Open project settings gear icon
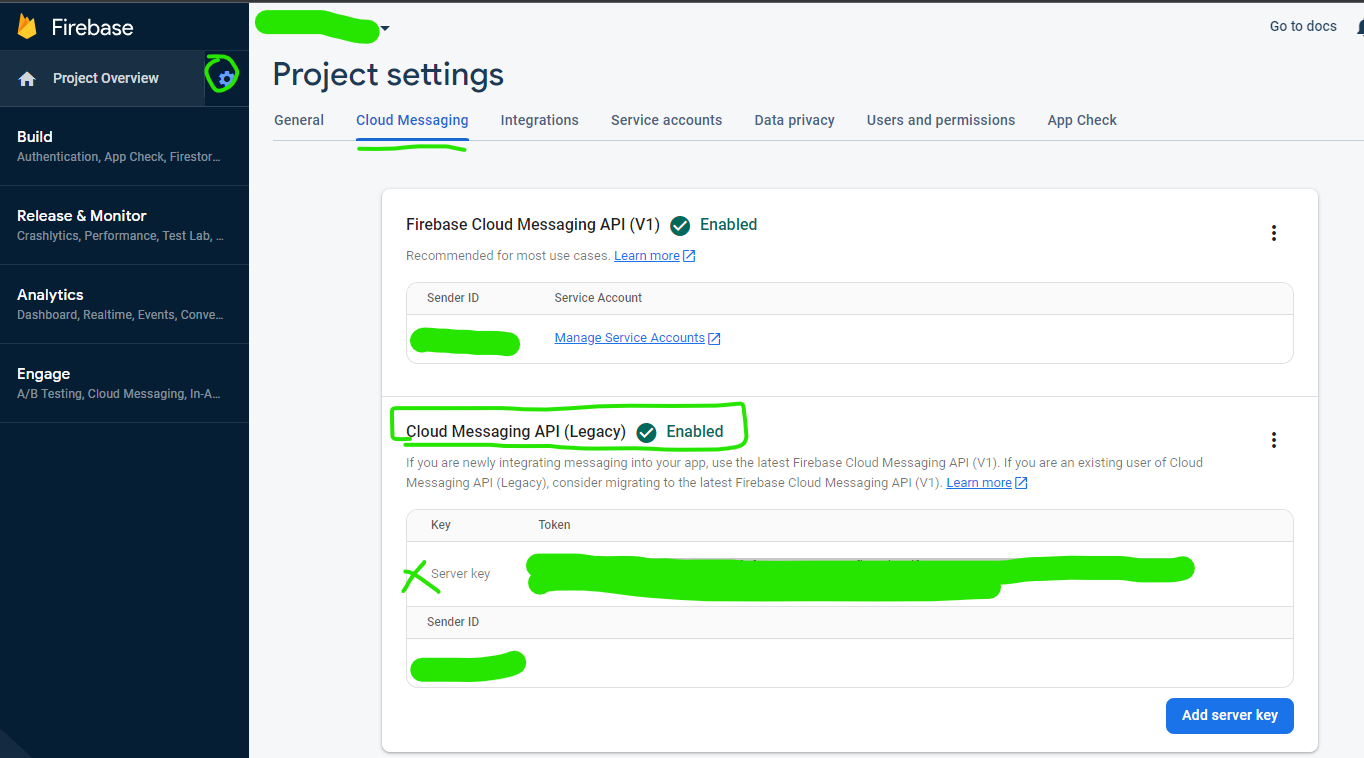 pos(226,77)
